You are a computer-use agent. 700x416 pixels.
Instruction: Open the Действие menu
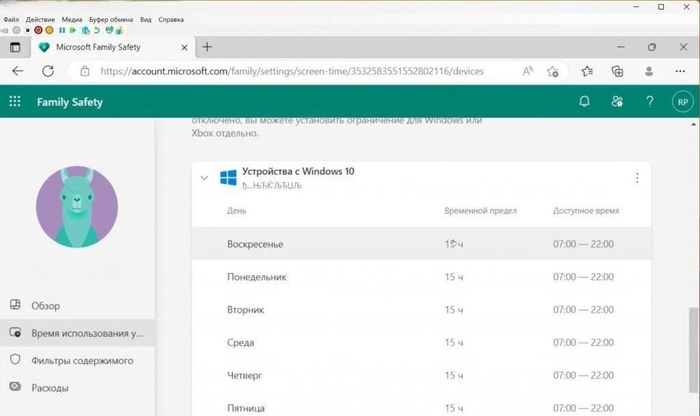coord(40,19)
